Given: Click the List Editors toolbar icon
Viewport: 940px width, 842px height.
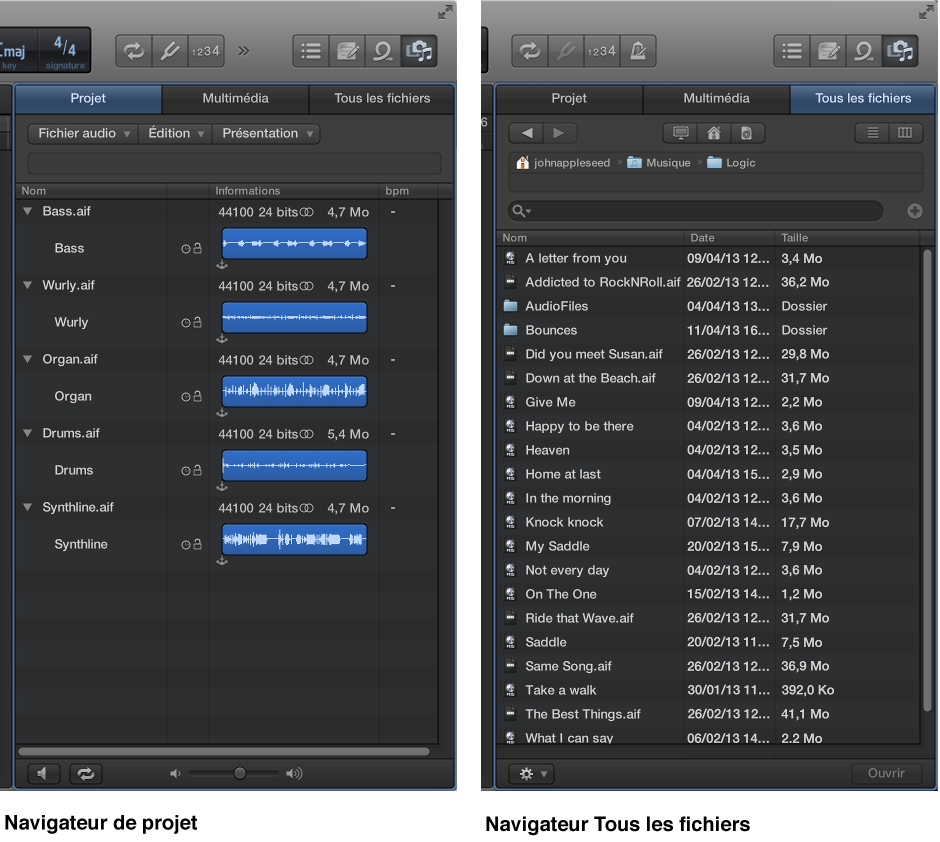Looking at the screenshot, I should tap(310, 50).
